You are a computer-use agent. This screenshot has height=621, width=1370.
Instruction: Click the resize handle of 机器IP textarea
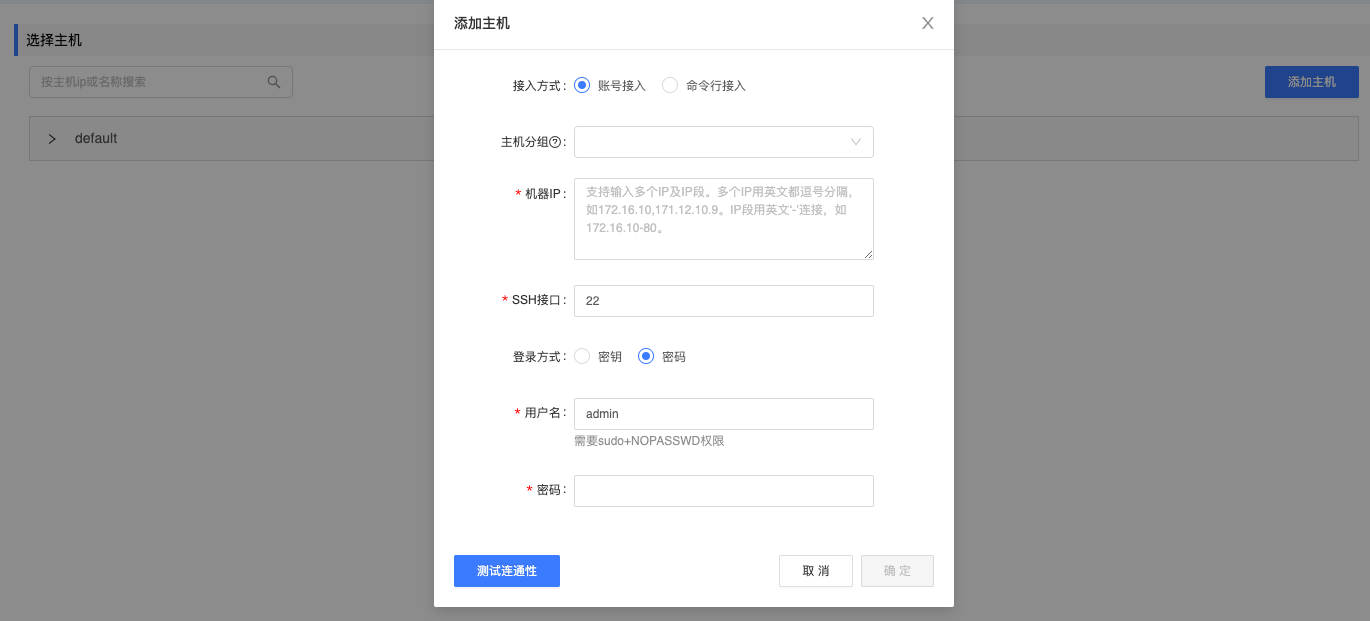[x=868, y=254]
